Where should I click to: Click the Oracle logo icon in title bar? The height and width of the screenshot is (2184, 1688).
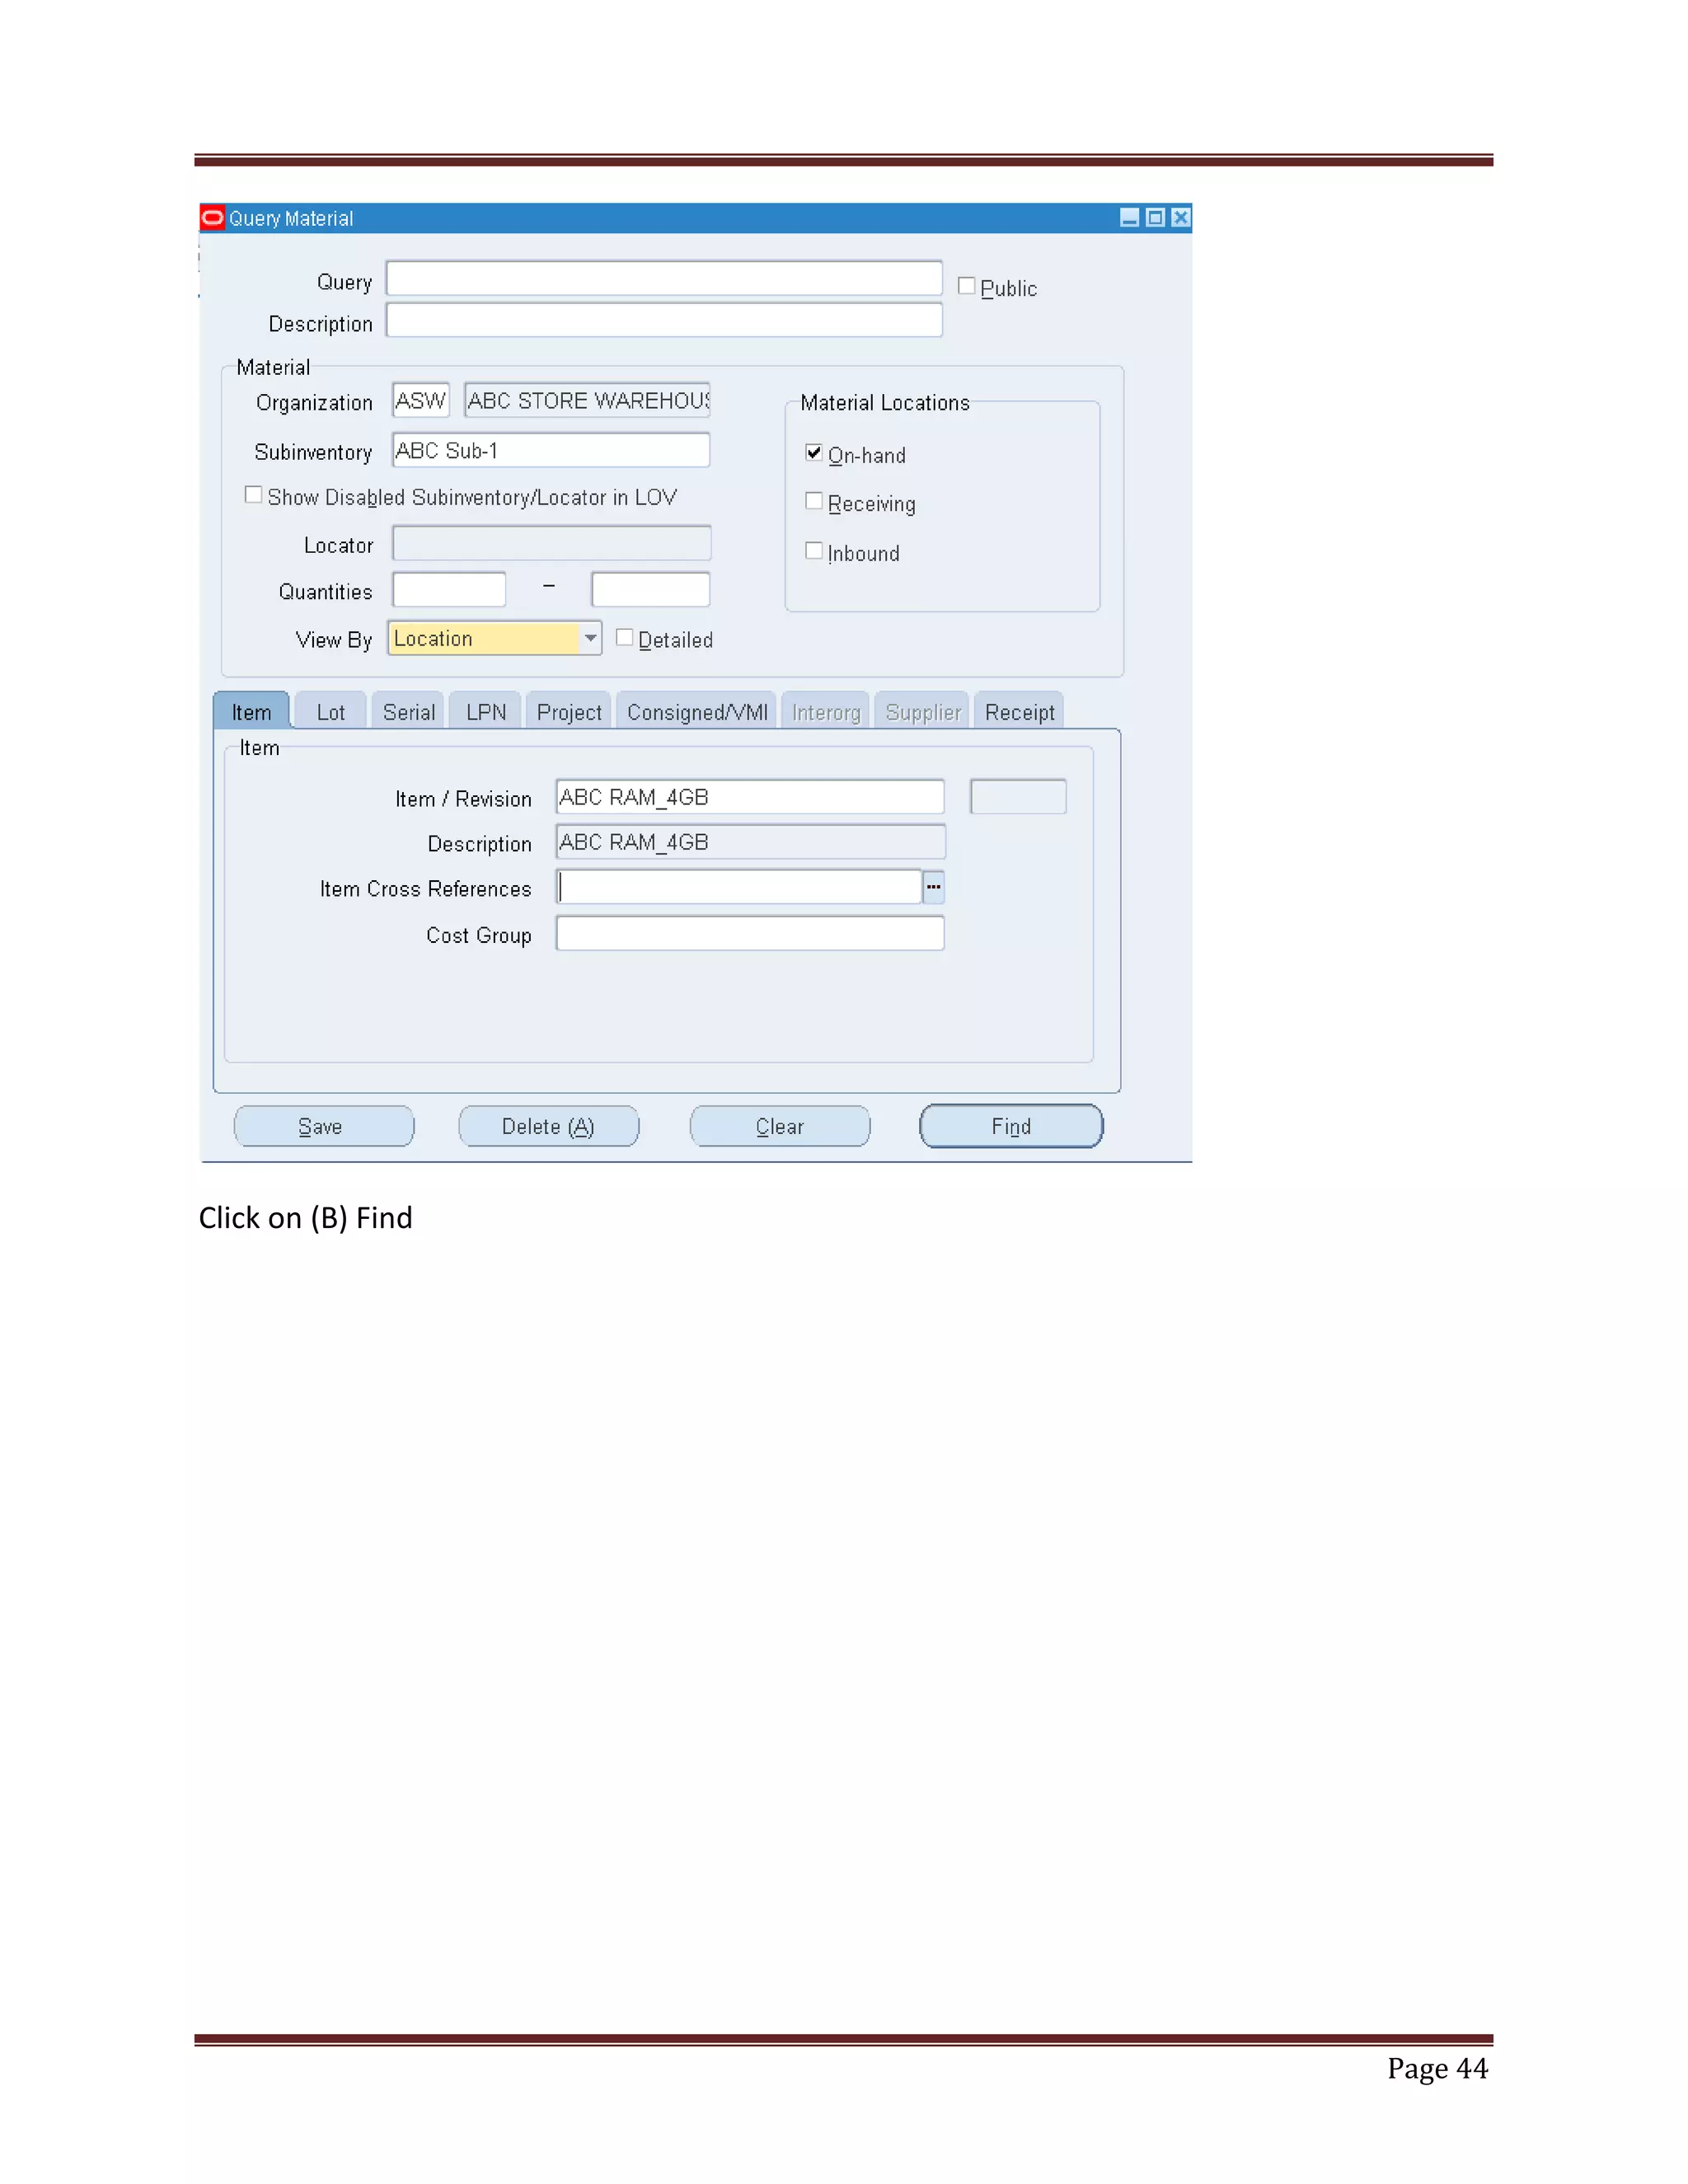click(212, 218)
